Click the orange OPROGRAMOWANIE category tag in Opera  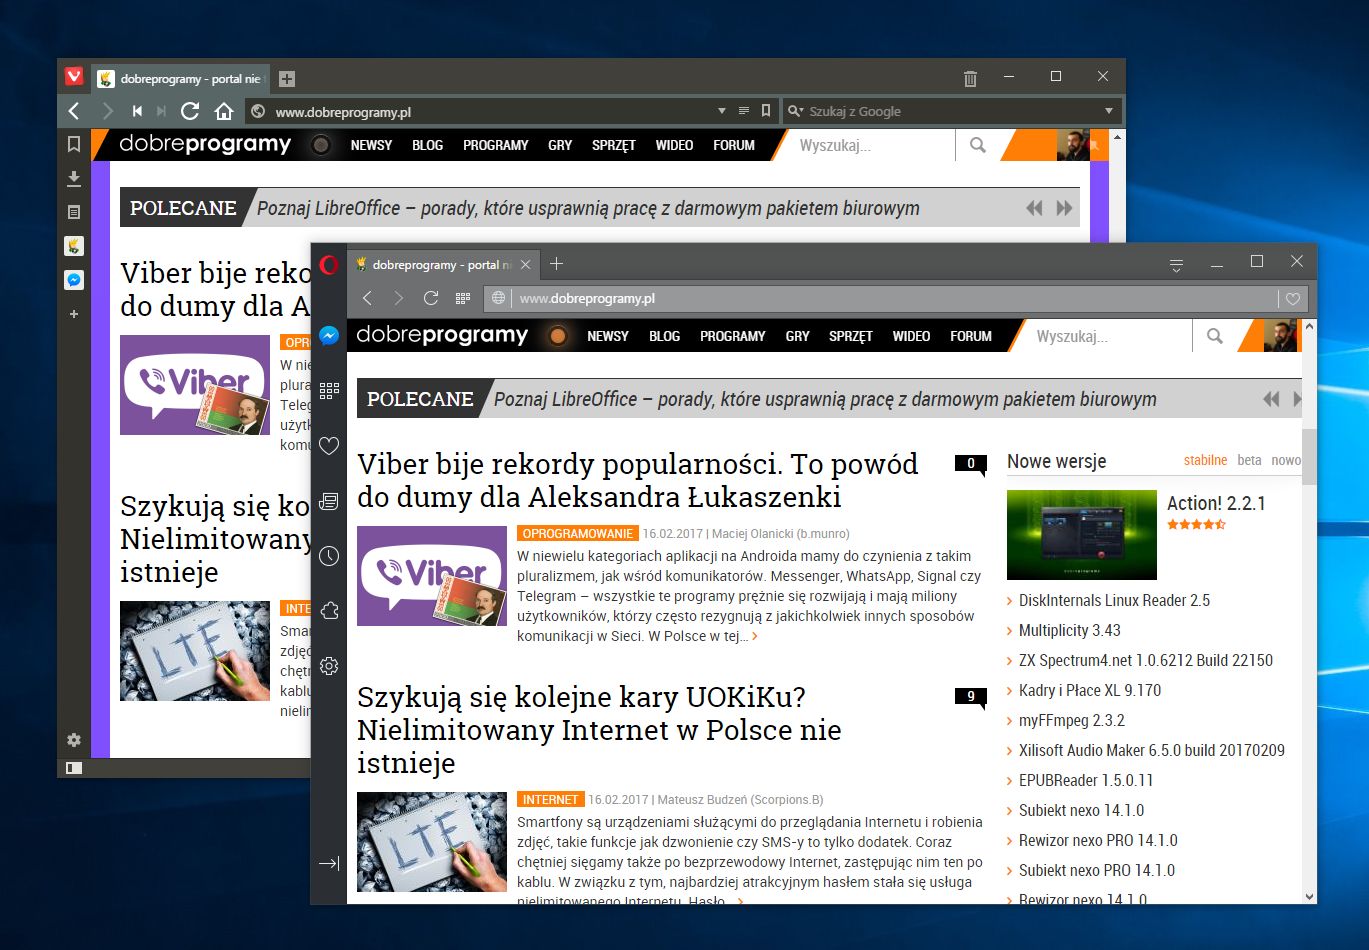(577, 534)
